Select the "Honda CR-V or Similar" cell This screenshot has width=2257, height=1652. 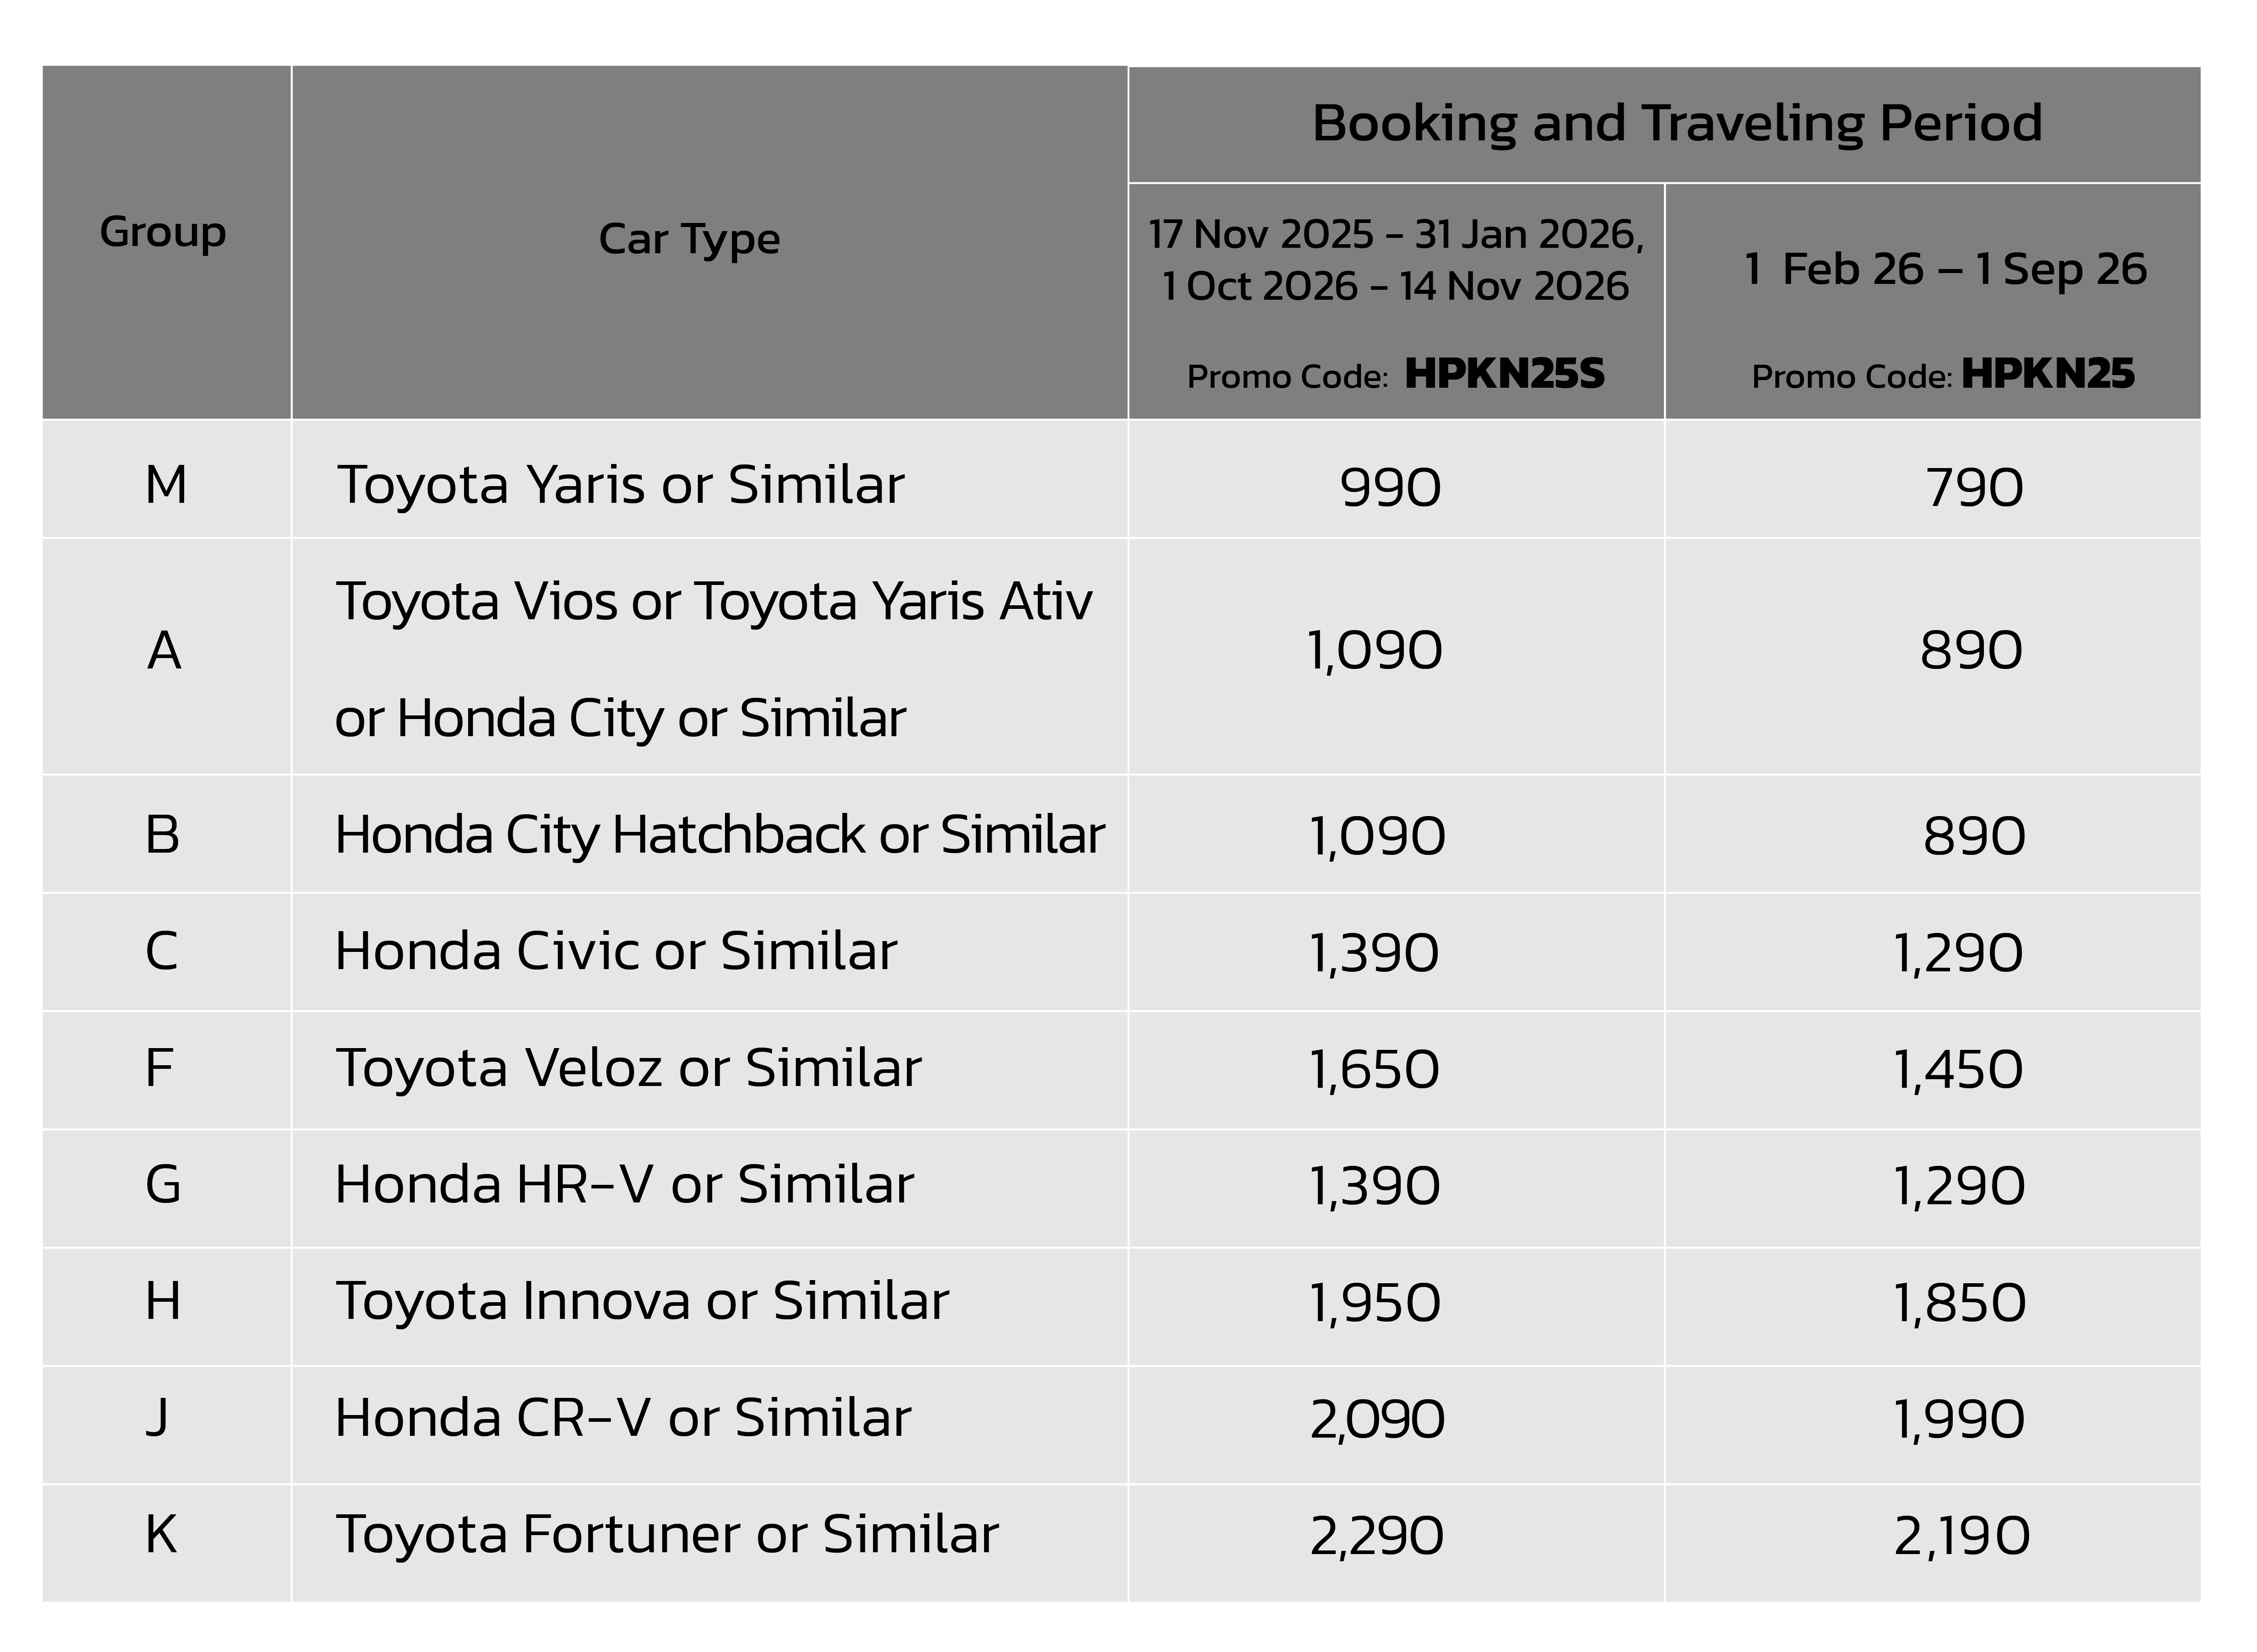[x=622, y=1418]
